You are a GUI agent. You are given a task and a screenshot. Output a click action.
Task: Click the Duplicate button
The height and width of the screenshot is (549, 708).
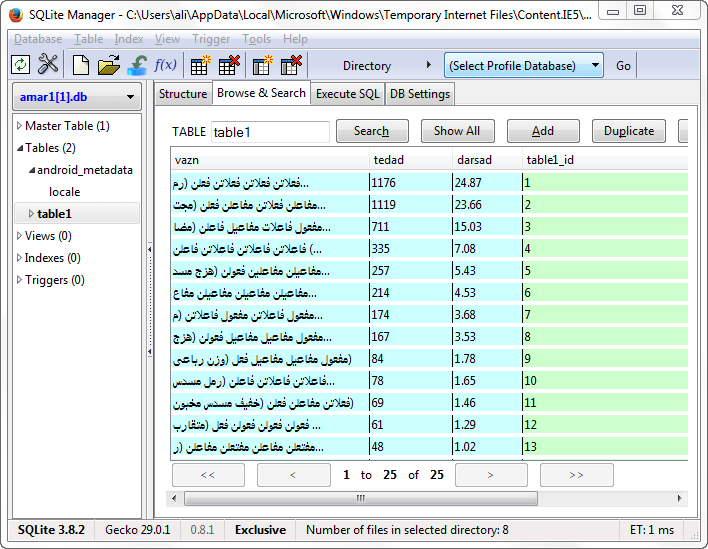click(629, 131)
